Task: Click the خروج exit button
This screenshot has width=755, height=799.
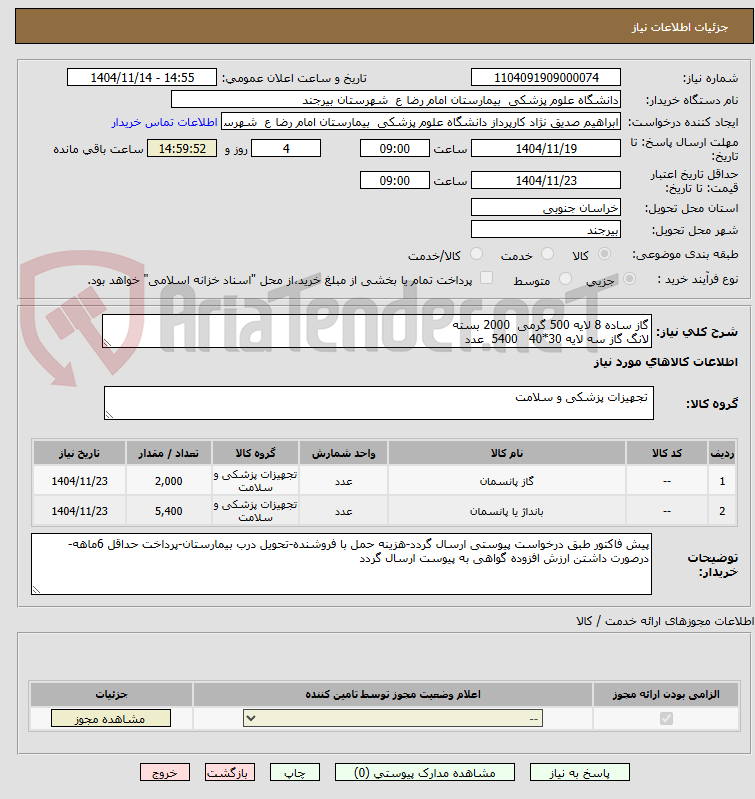Action: tap(165, 773)
